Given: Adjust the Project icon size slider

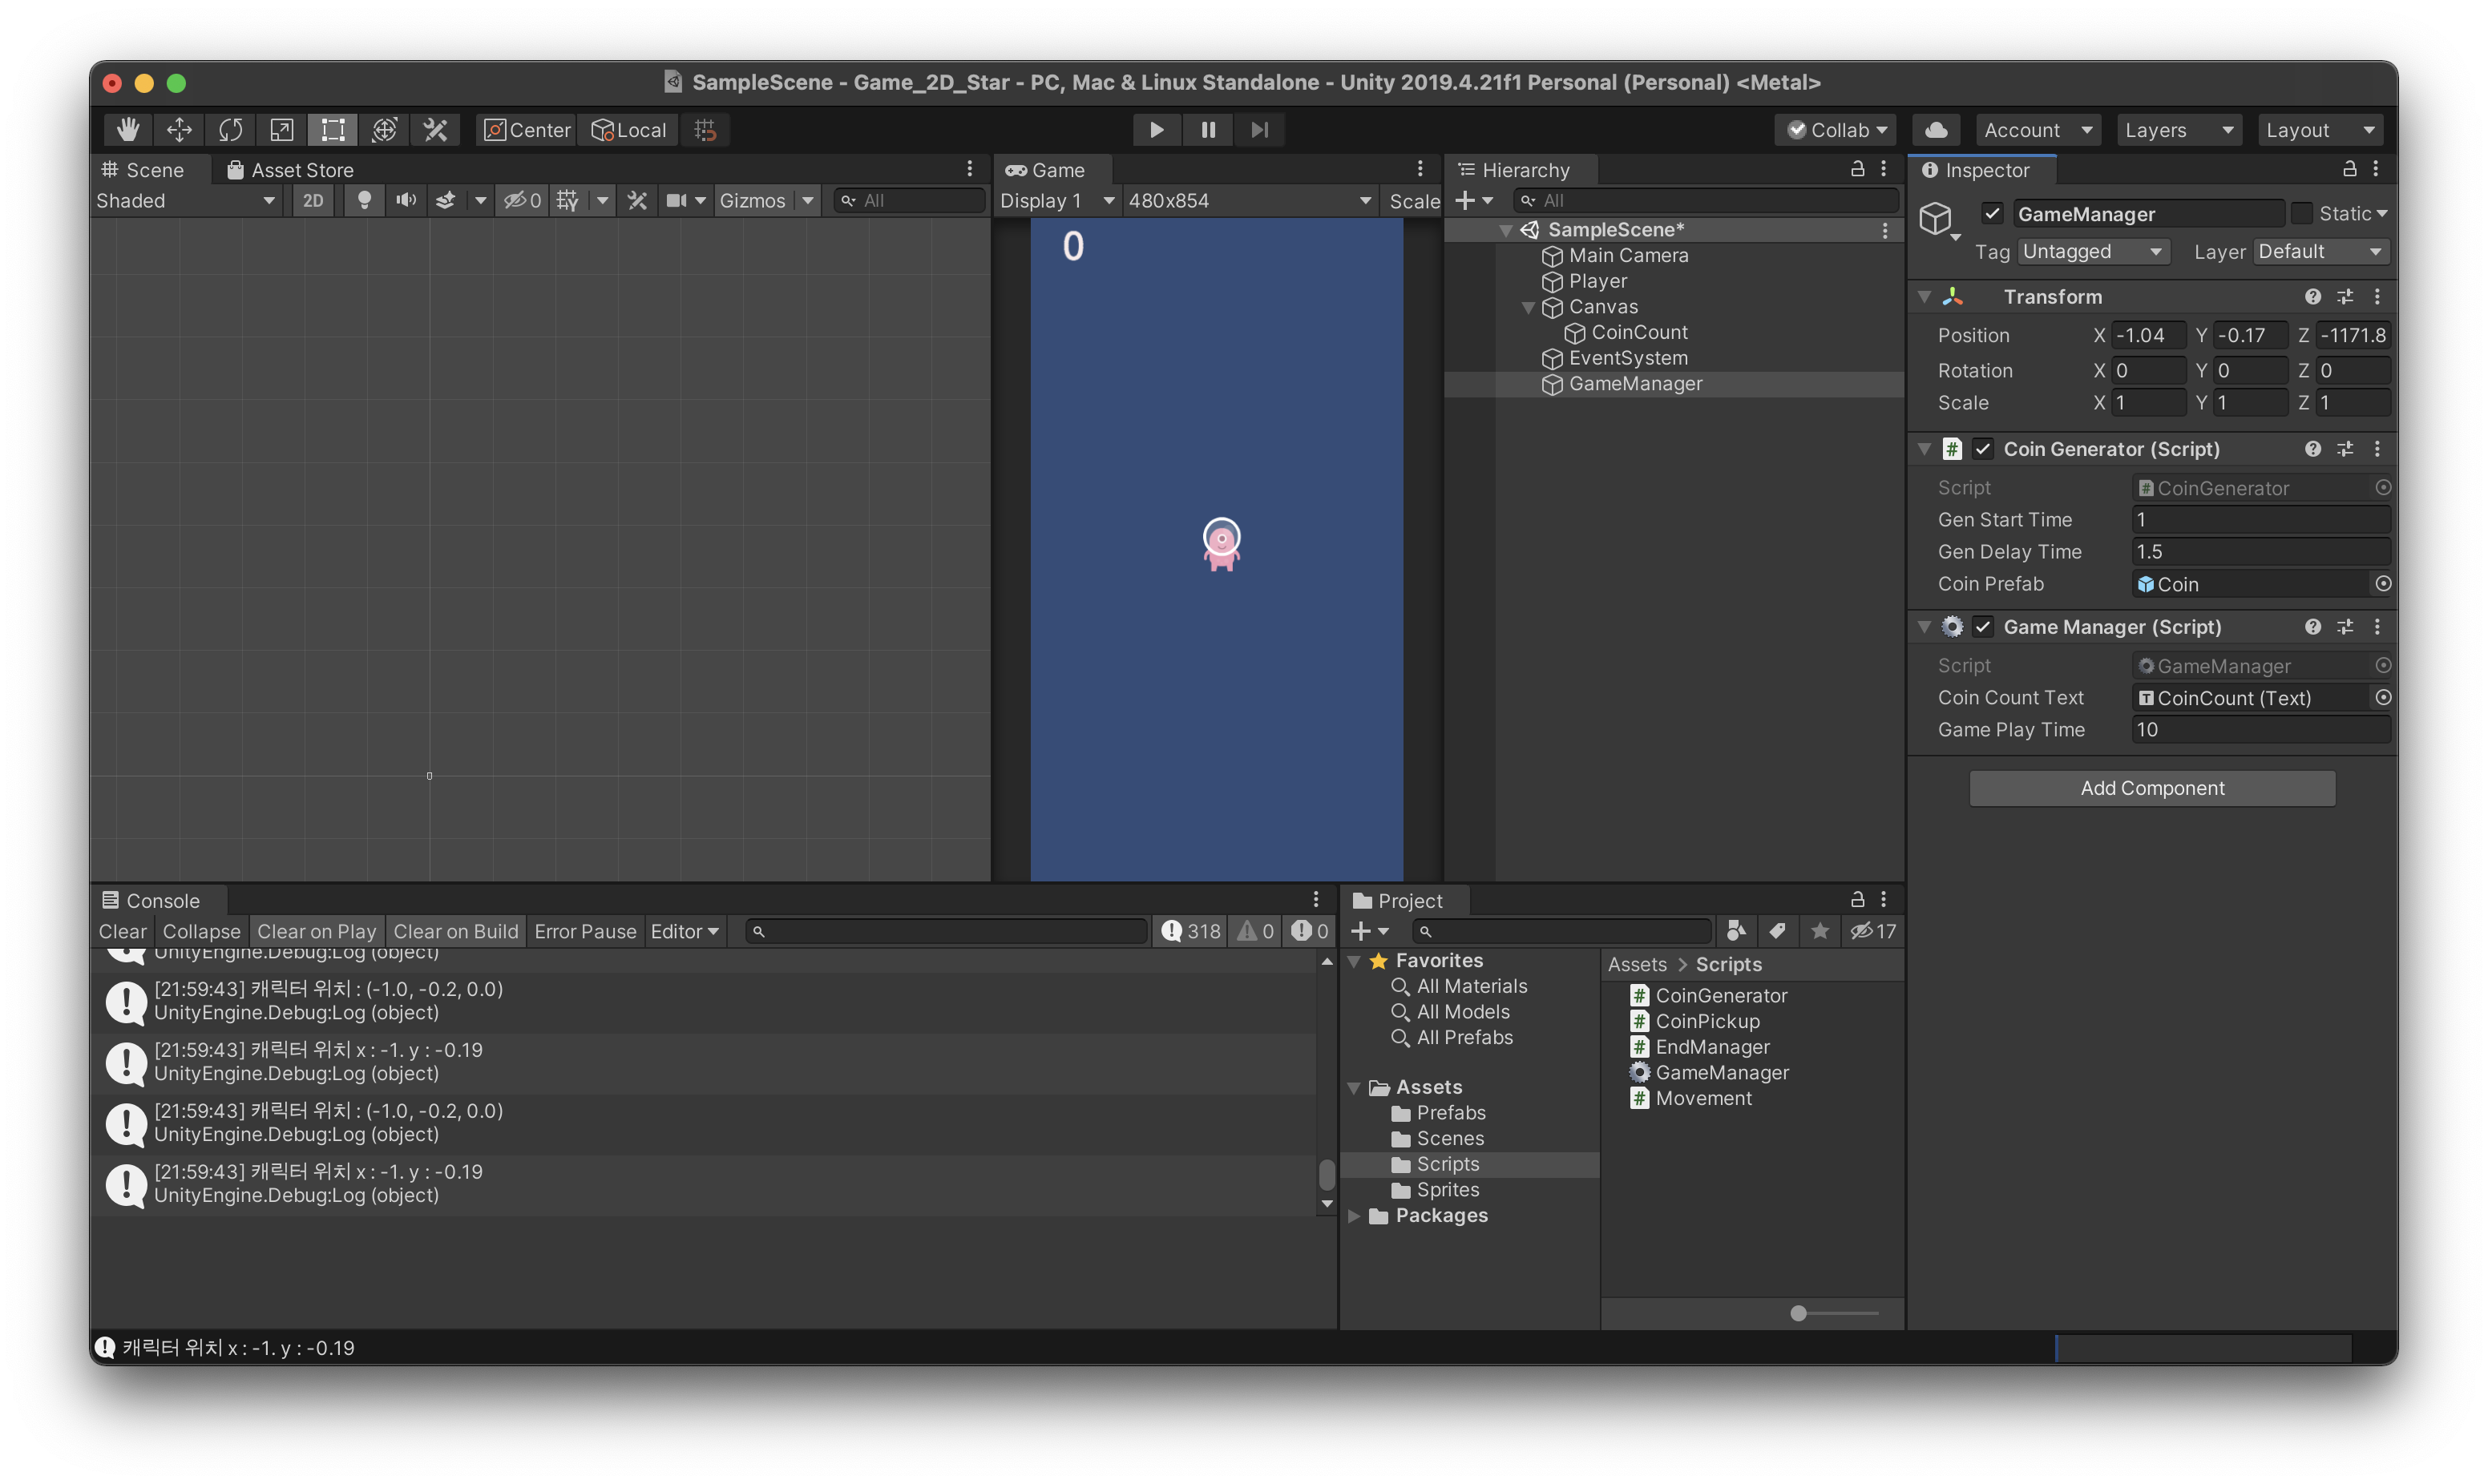Looking at the screenshot, I should coord(1798,1313).
